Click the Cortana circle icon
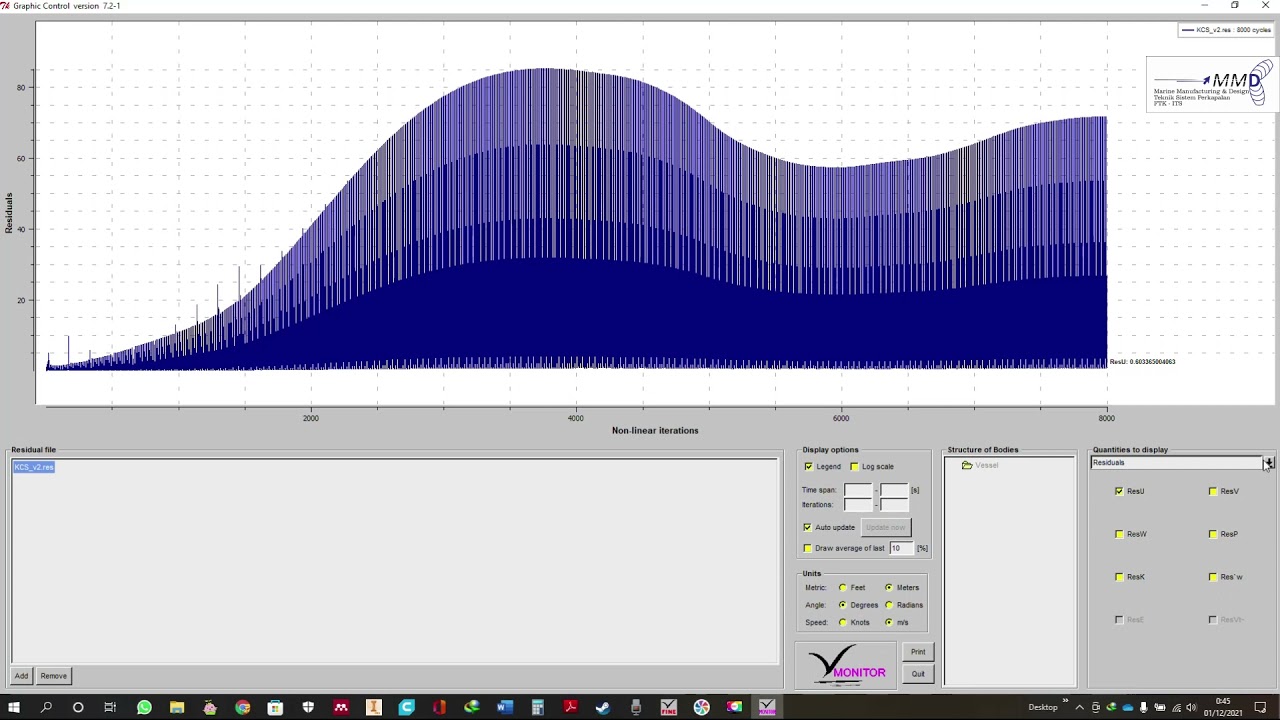 click(x=78, y=708)
